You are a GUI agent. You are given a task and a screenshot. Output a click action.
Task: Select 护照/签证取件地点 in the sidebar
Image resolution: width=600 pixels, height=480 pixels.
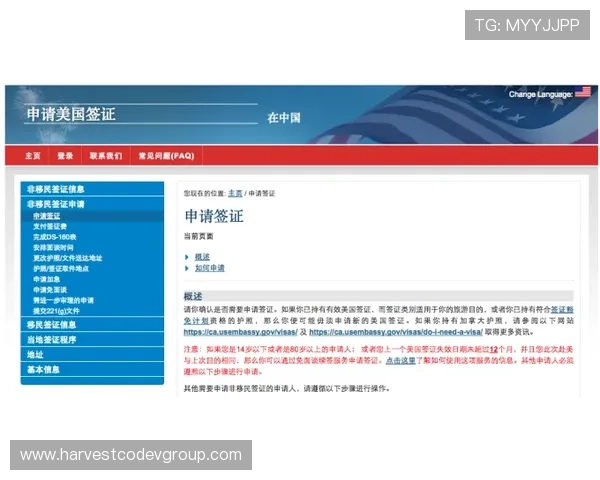pos(61,269)
